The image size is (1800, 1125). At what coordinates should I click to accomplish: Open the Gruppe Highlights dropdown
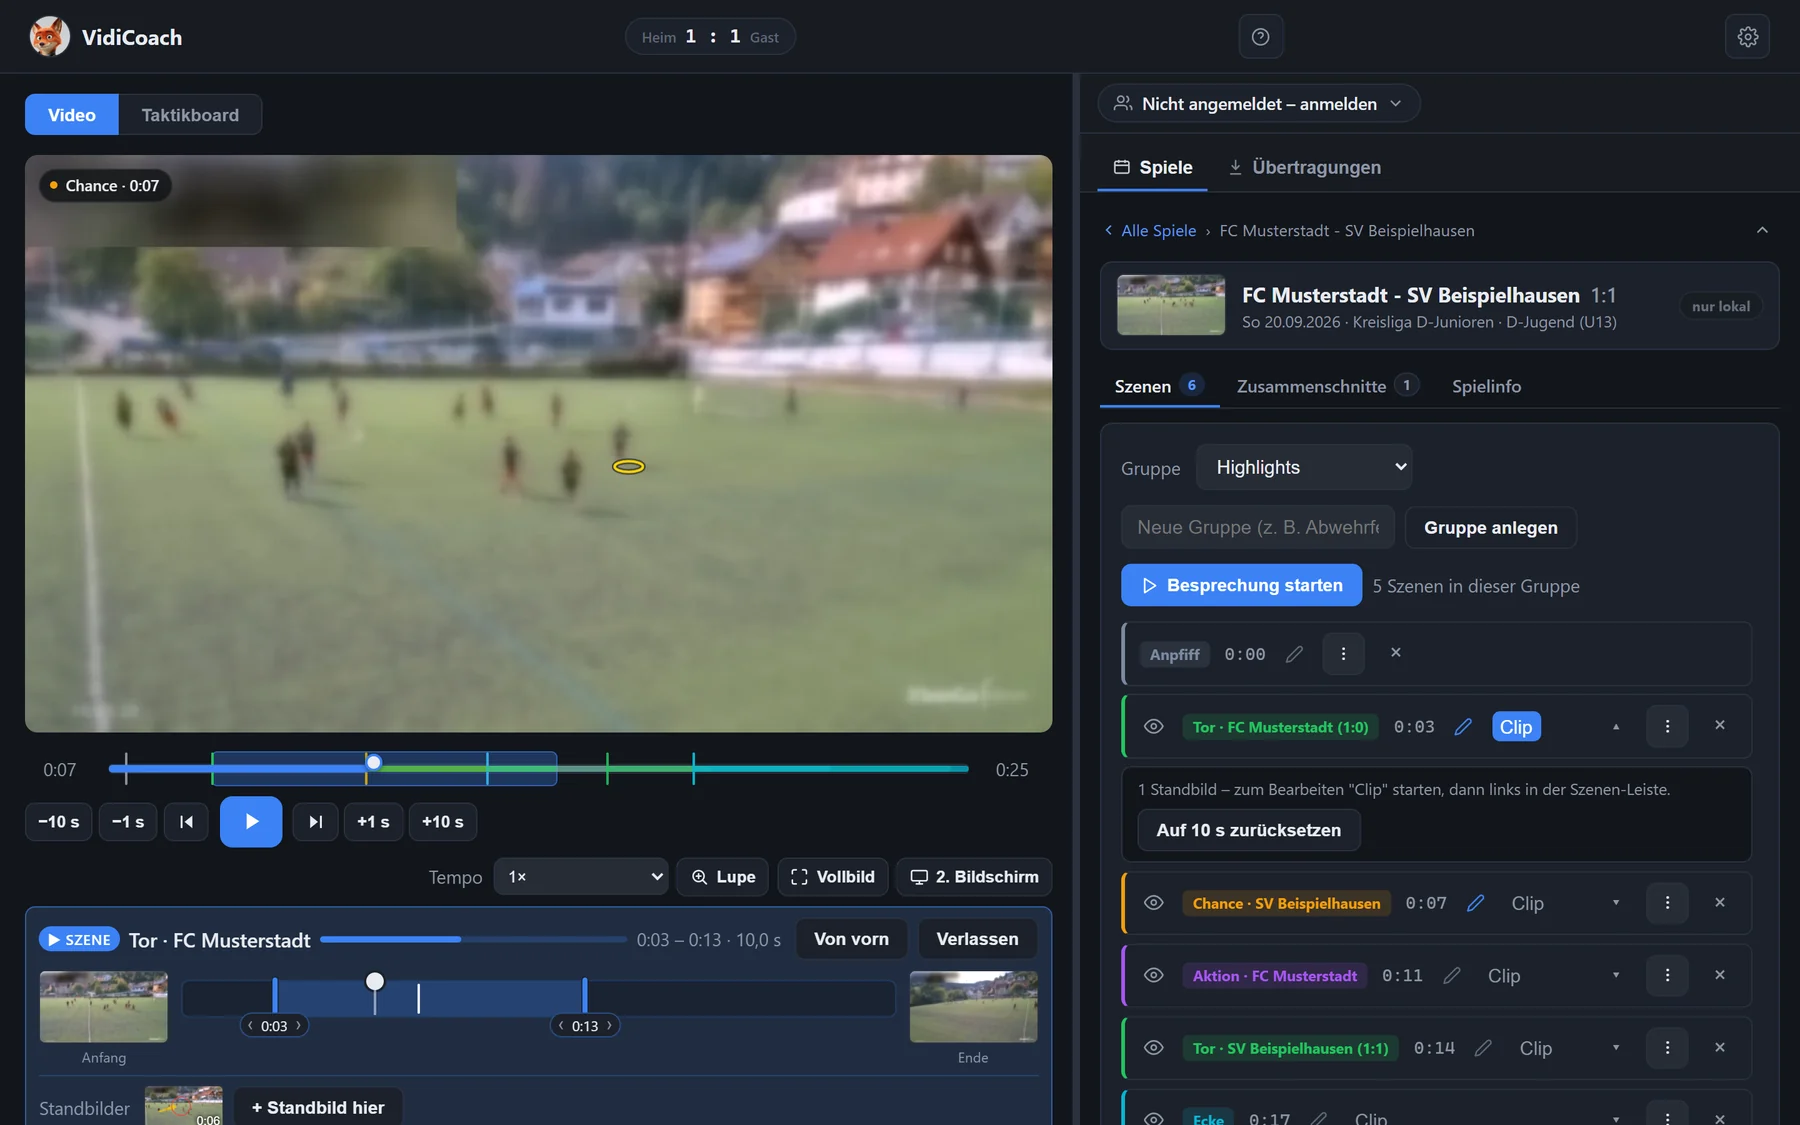click(x=1304, y=467)
